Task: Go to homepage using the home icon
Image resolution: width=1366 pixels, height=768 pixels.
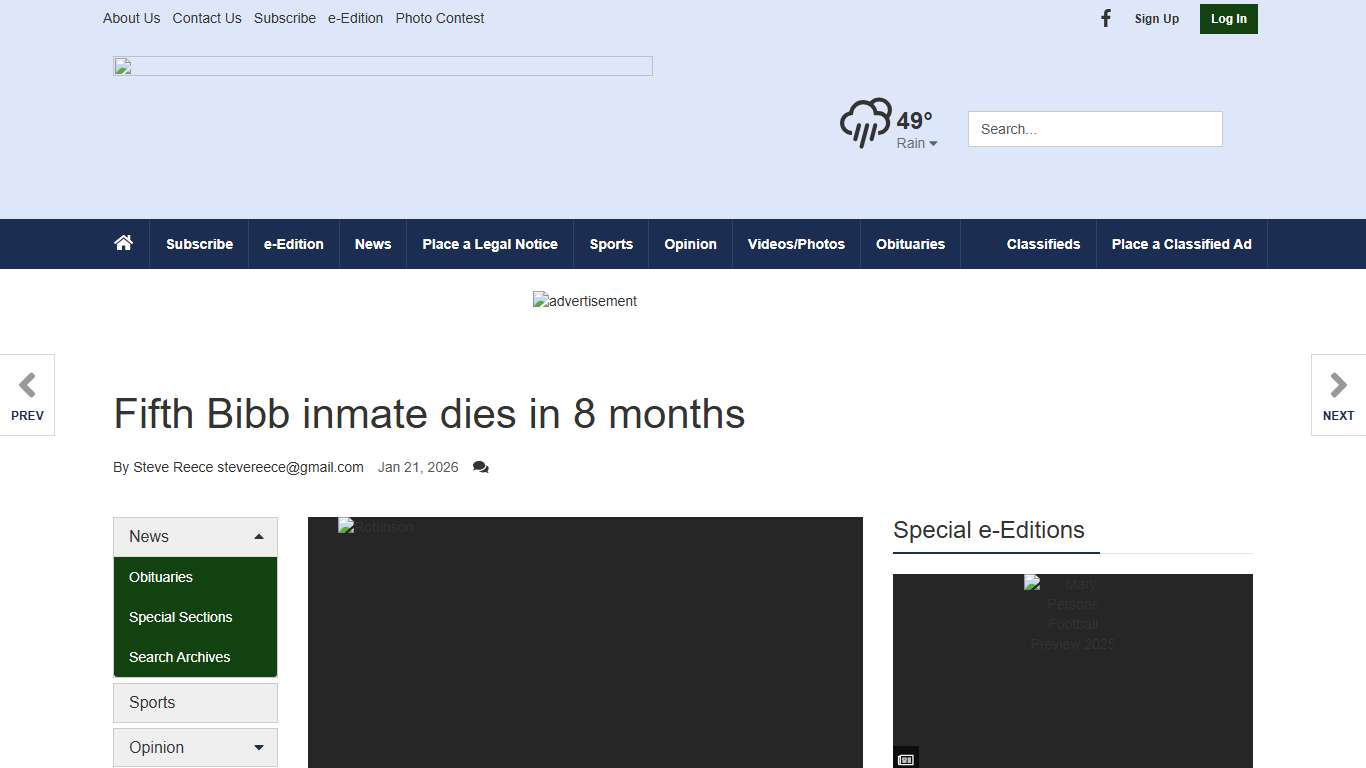Action: [123, 243]
